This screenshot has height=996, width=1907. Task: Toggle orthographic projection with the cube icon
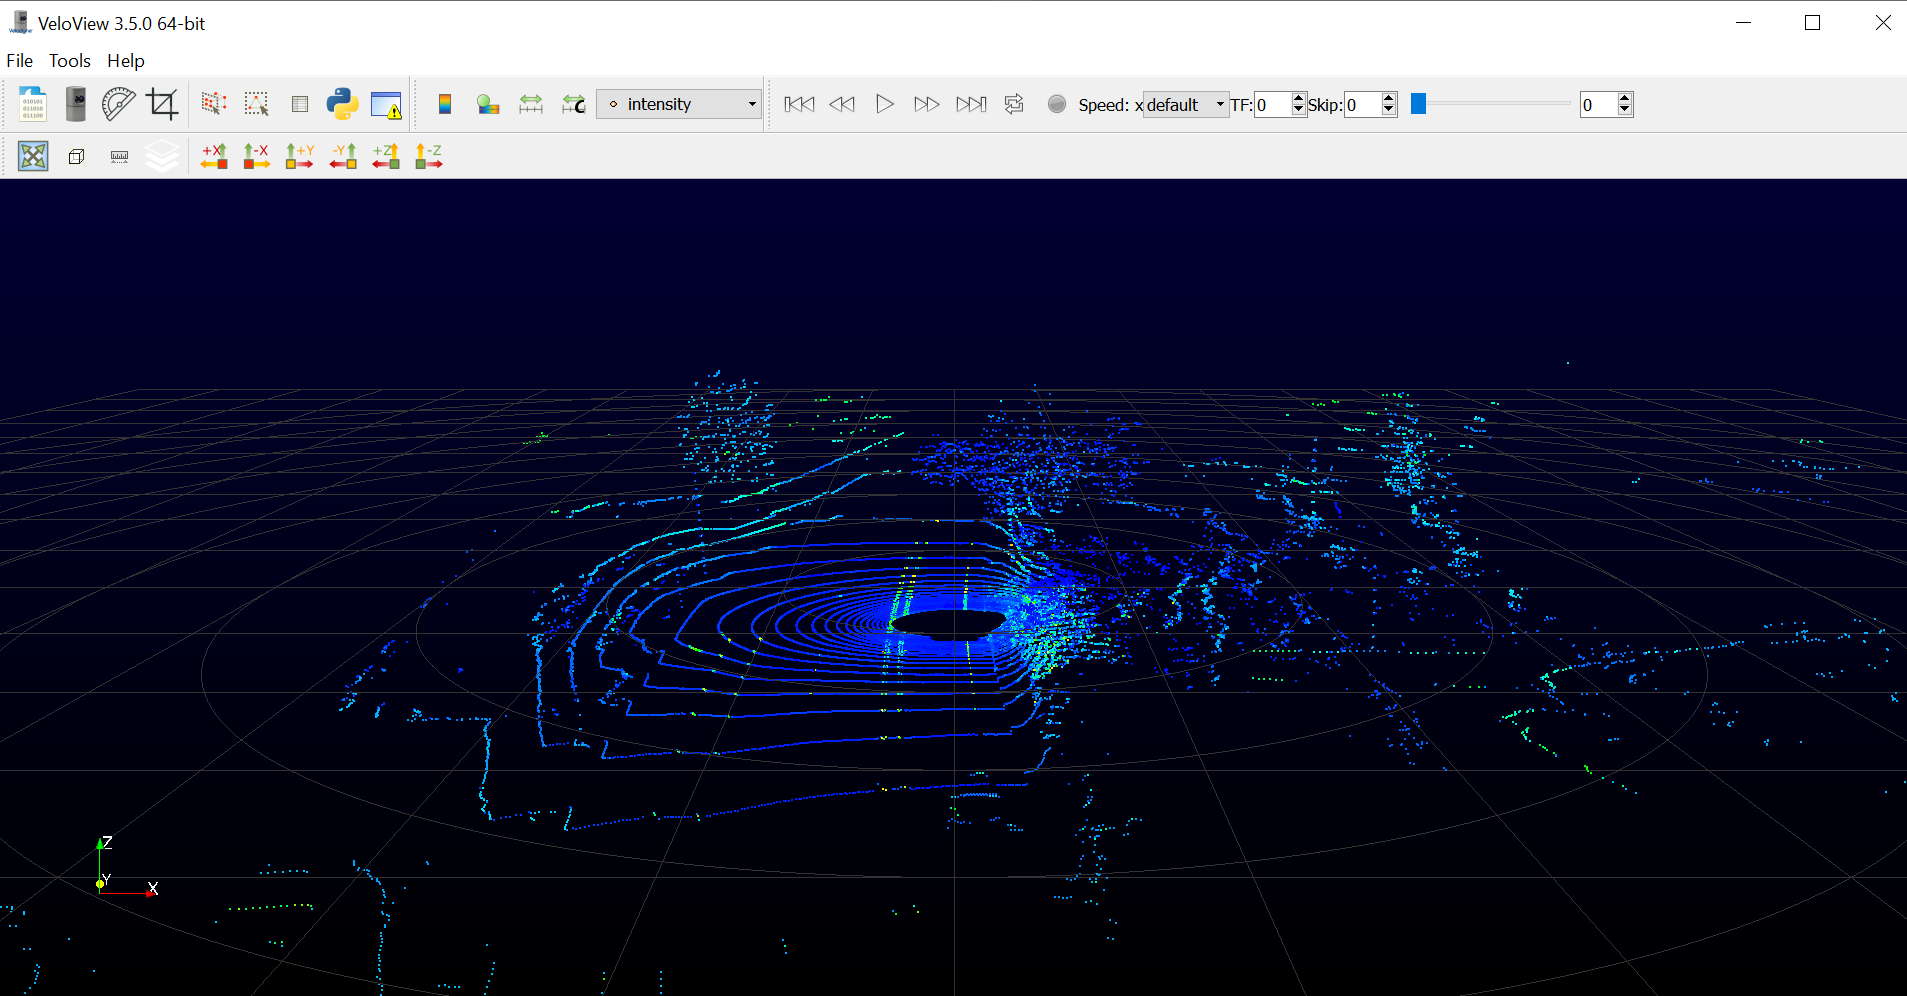tap(76, 156)
